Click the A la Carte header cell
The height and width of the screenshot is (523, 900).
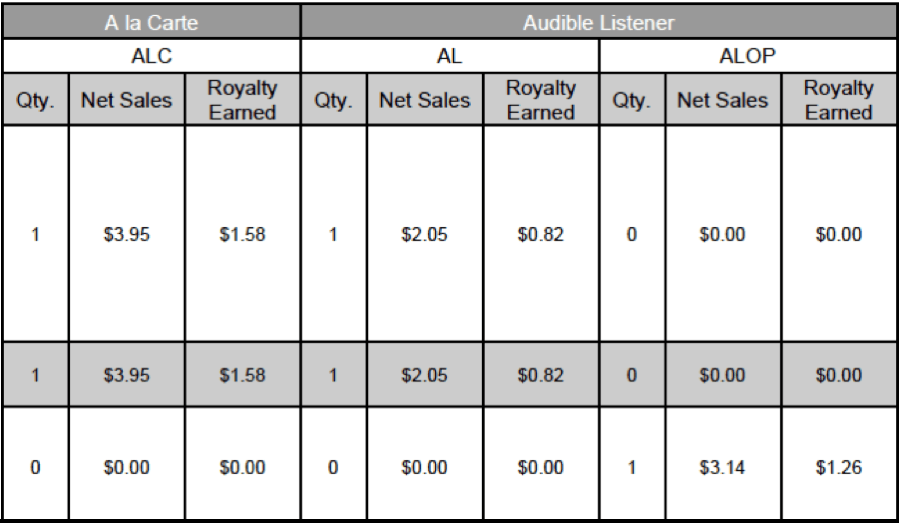click(152, 22)
